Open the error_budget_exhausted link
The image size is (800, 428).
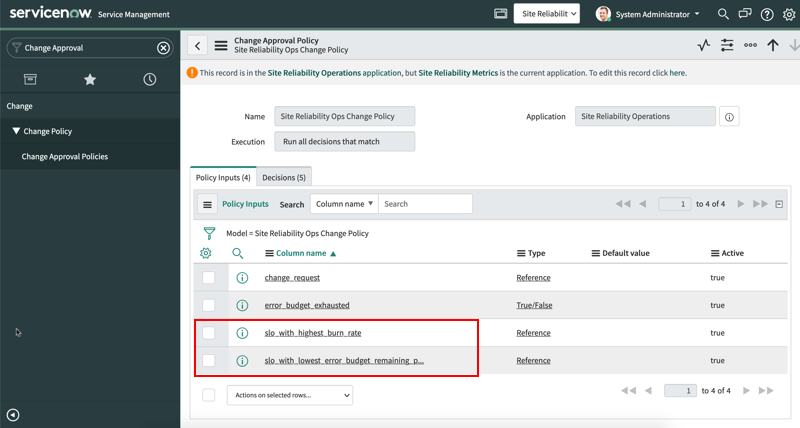tap(307, 305)
